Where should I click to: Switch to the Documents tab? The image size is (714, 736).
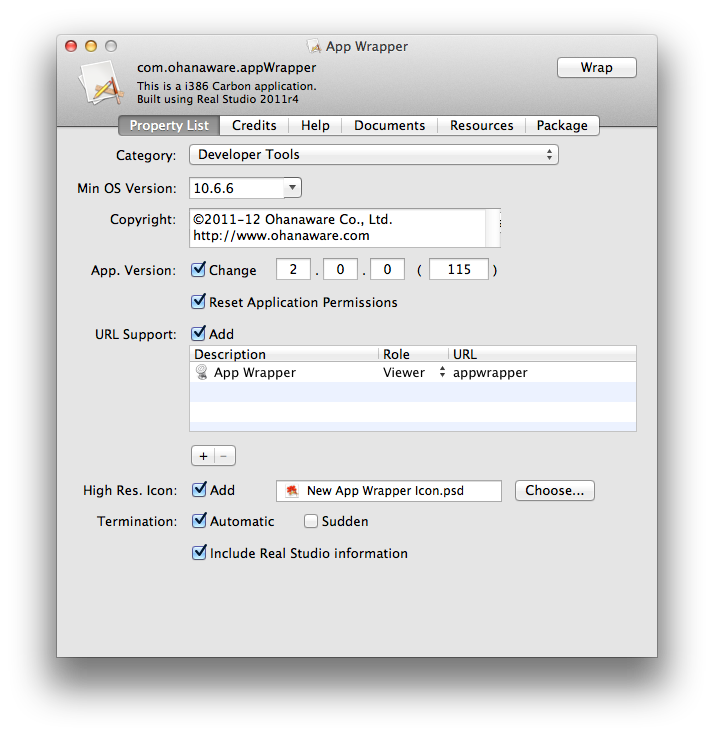click(x=389, y=125)
